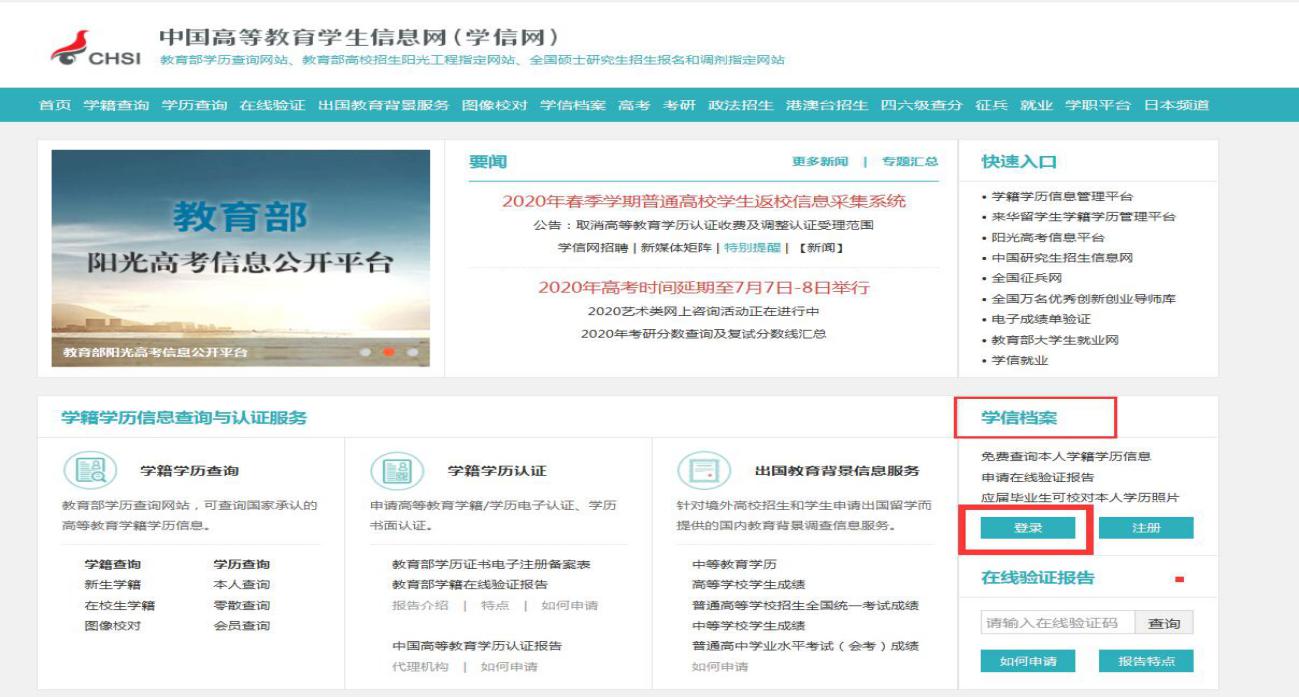1299x697 pixels.
Task: Click the CHSI logo icon
Action: 68,48
